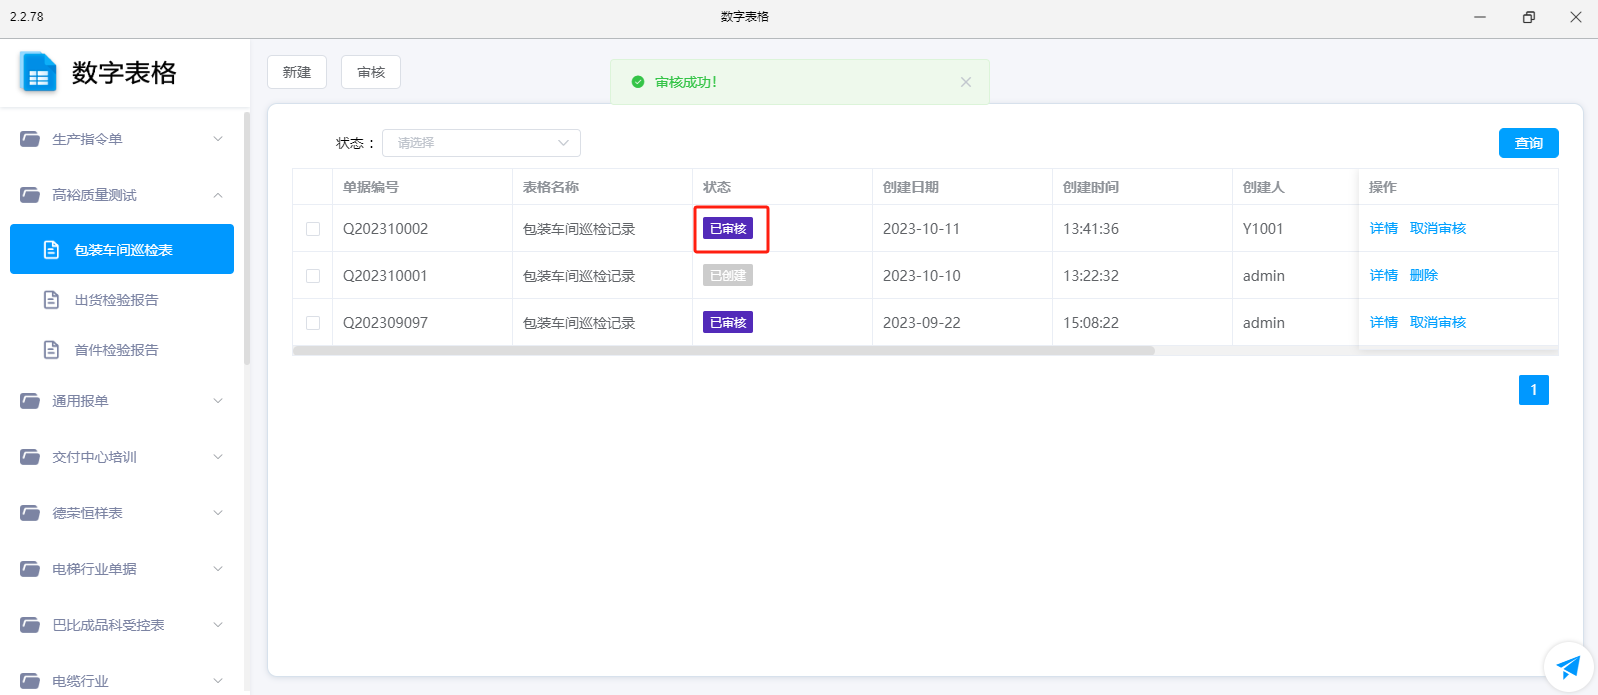Open the 状态 filter dropdown

[481, 143]
